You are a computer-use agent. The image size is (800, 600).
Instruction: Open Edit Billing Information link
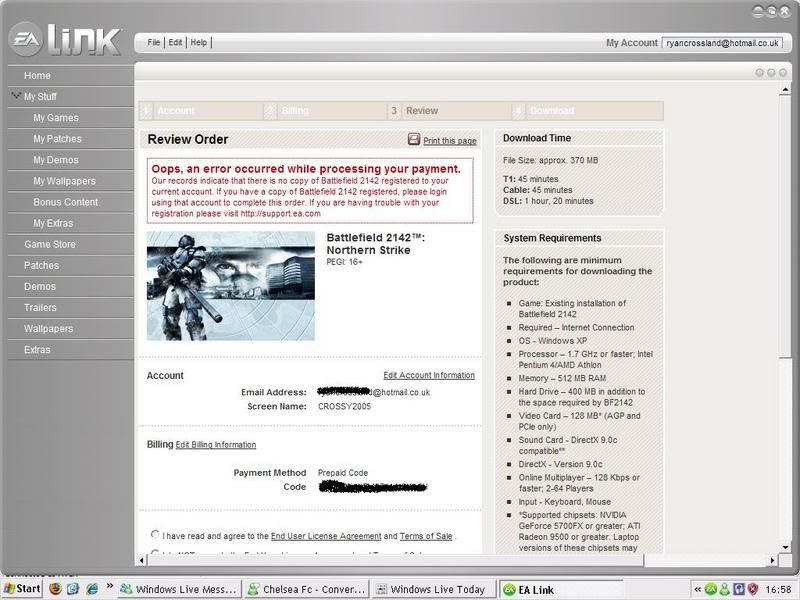pos(216,445)
